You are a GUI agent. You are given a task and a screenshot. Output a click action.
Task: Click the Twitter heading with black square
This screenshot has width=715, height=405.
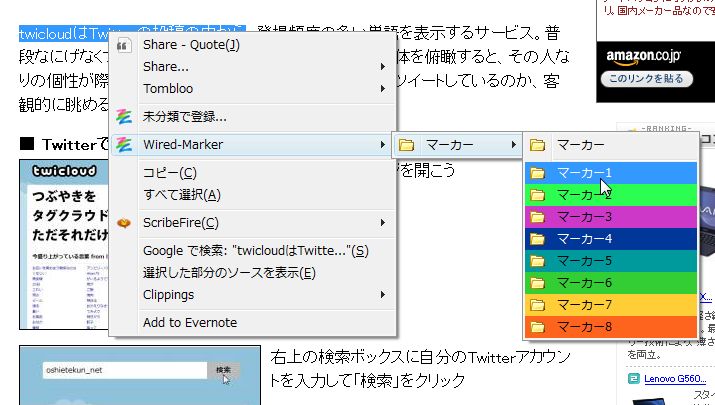click(x=64, y=145)
